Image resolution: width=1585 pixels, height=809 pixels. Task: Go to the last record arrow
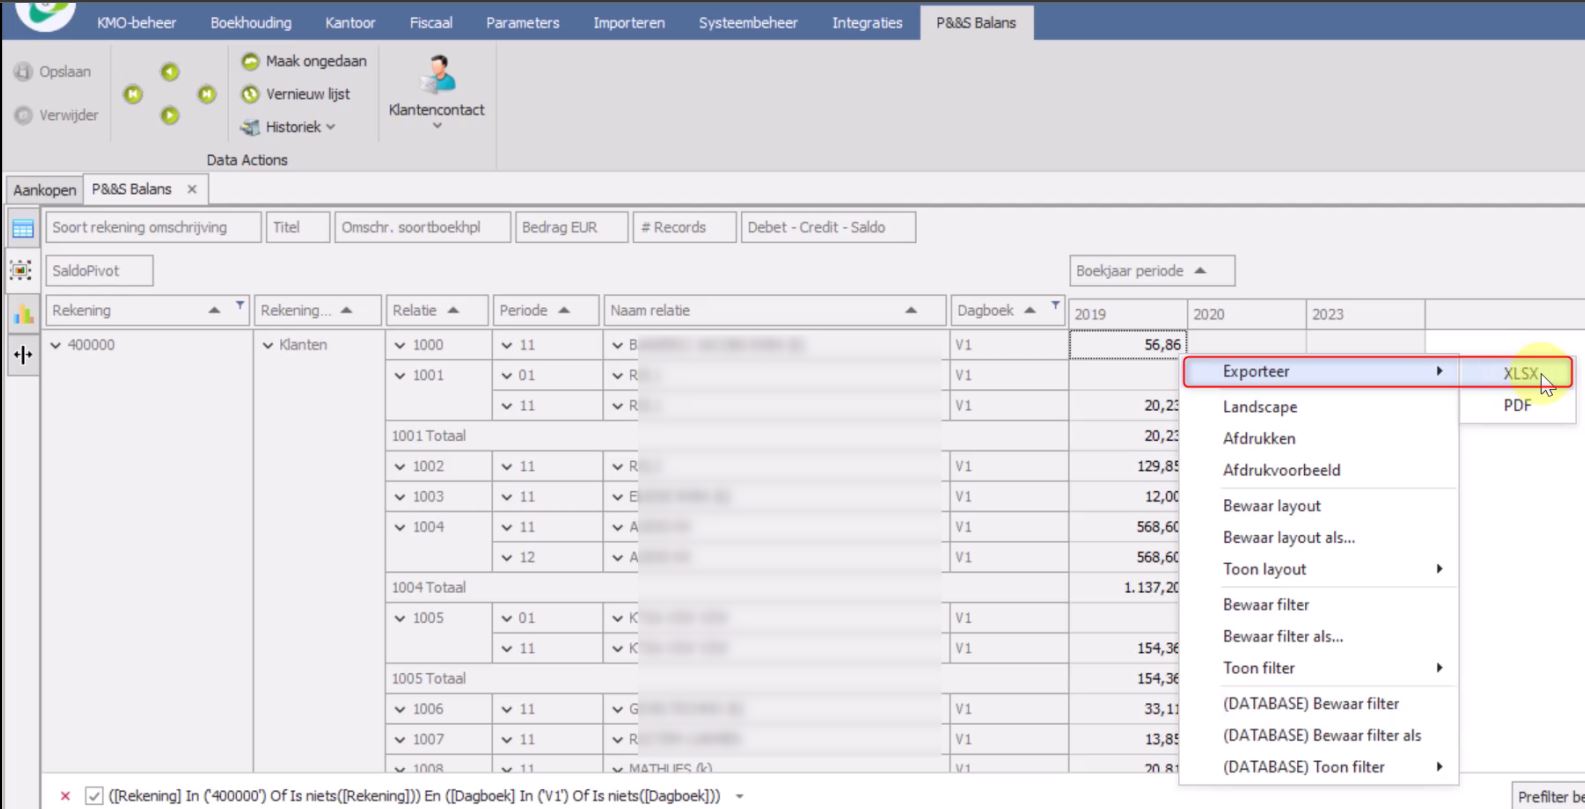point(207,94)
